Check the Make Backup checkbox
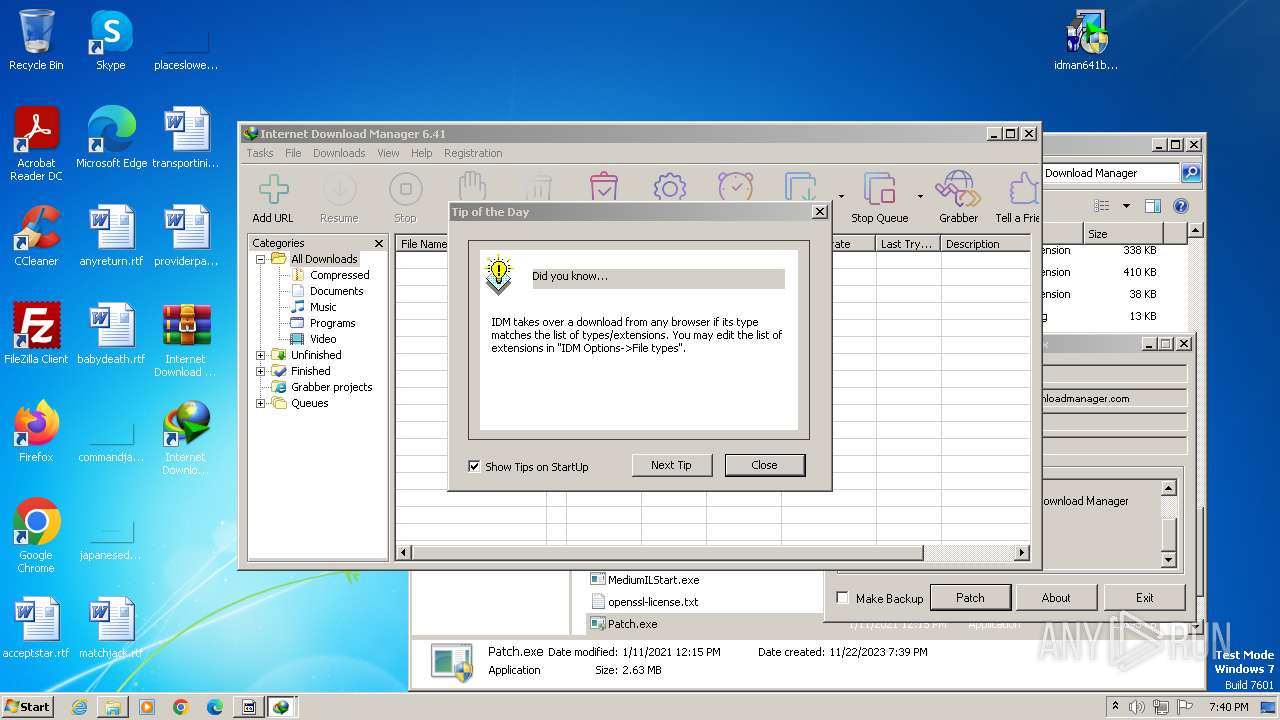 pos(842,598)
